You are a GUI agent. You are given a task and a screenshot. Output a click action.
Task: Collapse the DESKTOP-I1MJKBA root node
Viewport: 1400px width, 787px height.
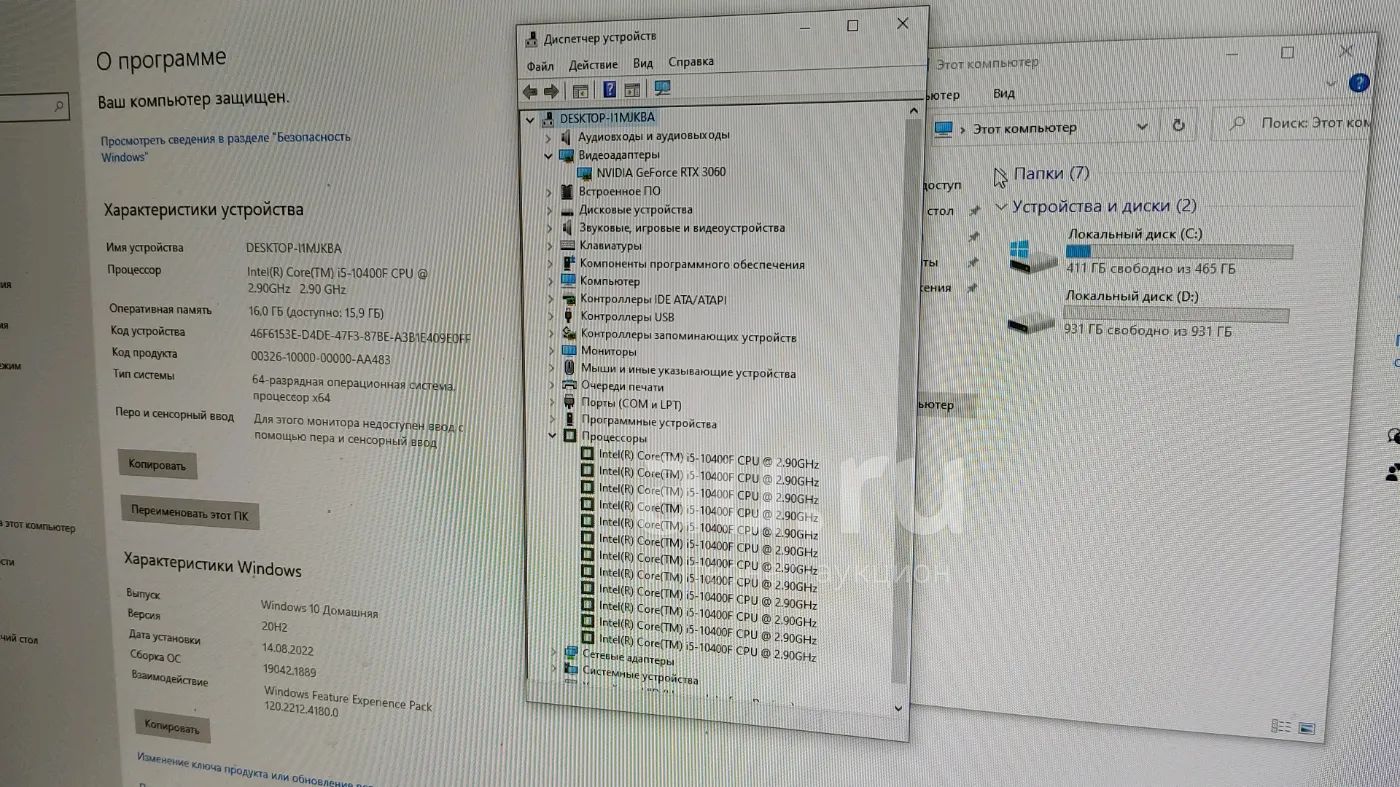click(530, 119)
